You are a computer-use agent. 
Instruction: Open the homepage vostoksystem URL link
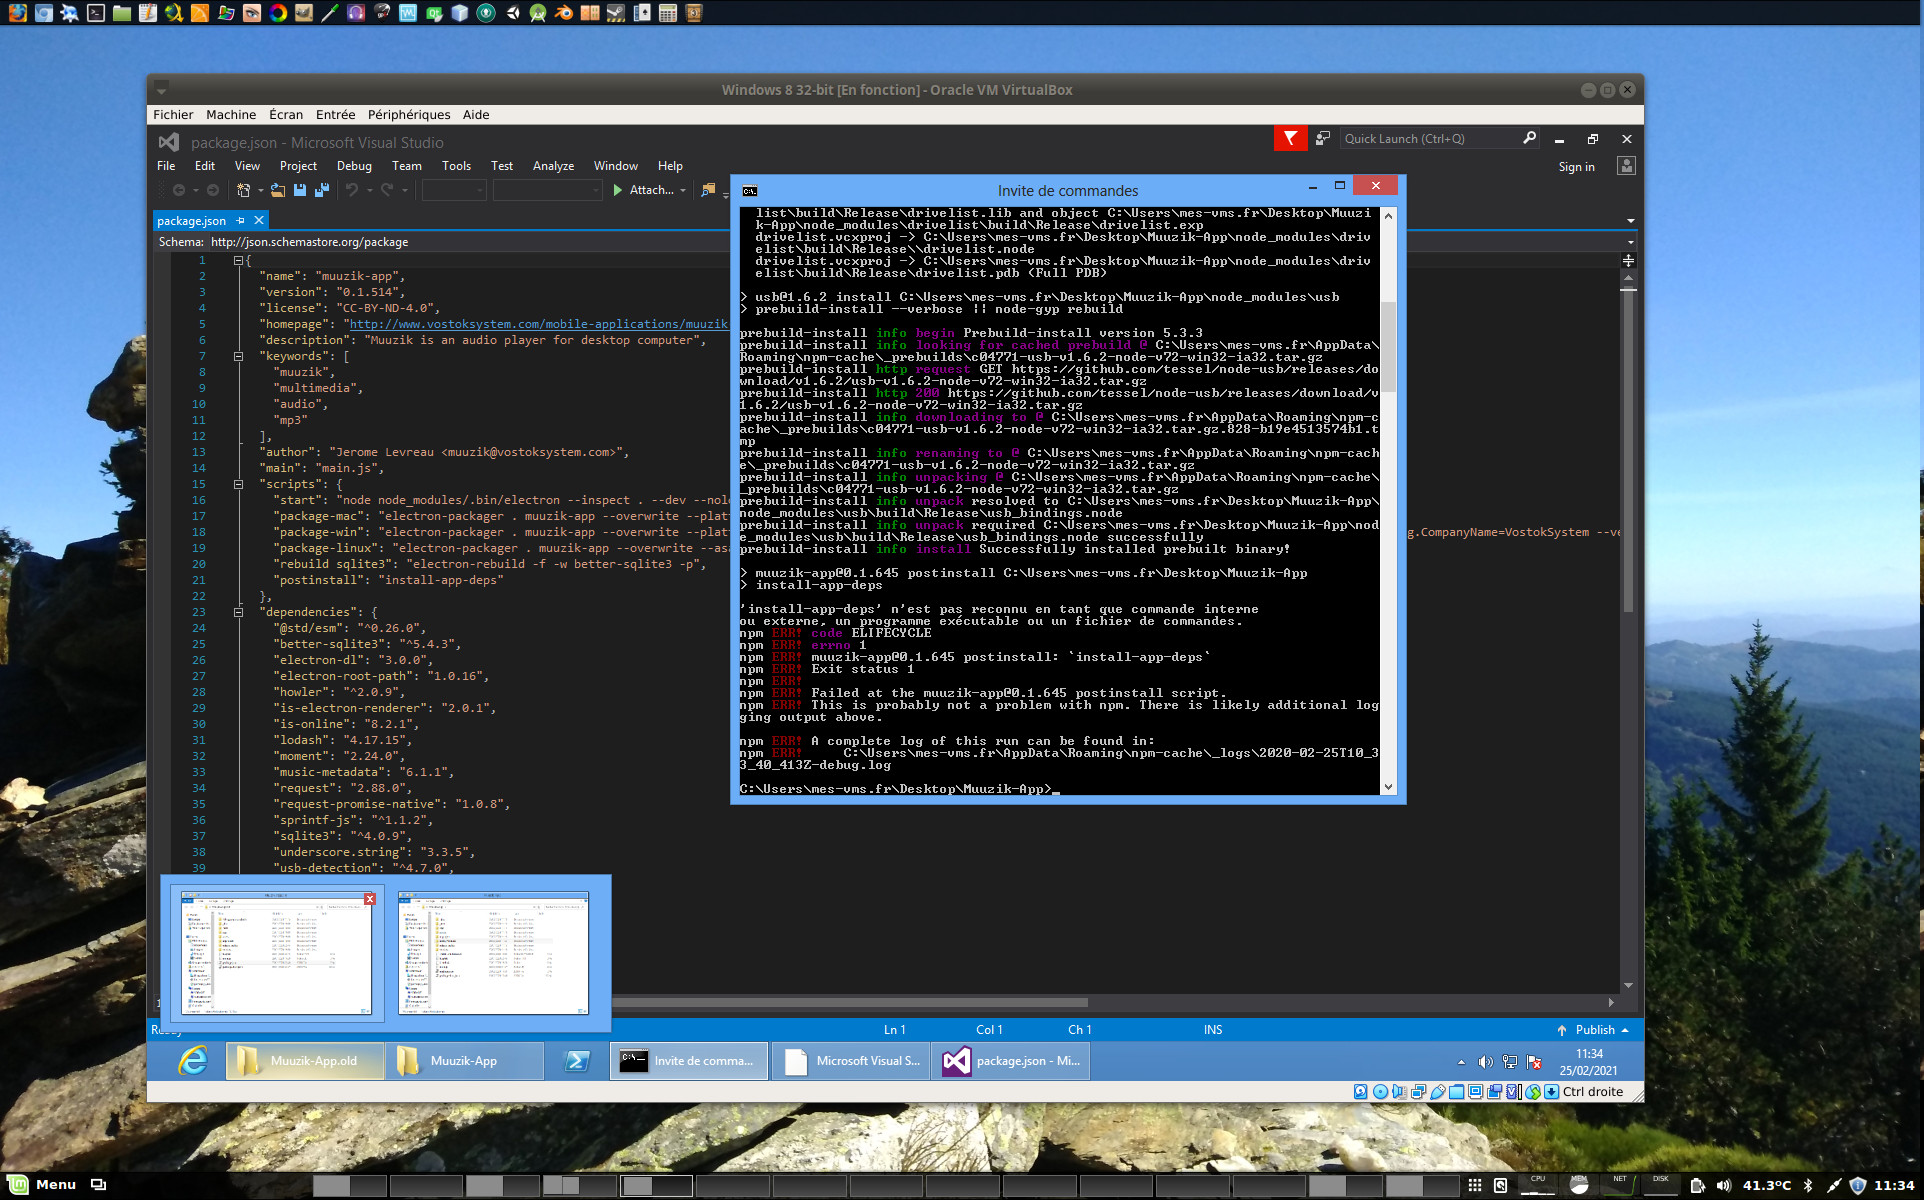538,324
